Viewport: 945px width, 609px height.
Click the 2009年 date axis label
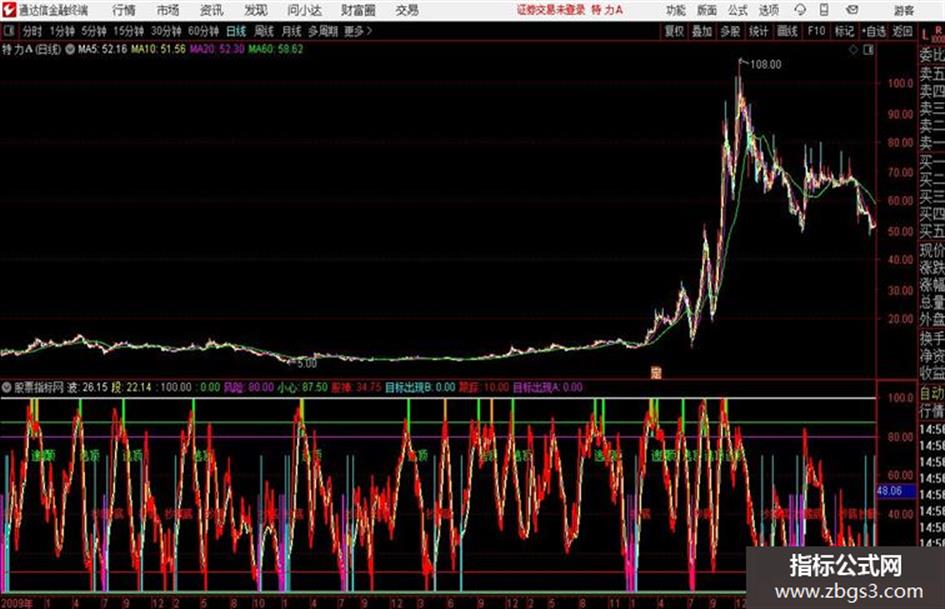[x=17, y=603]
